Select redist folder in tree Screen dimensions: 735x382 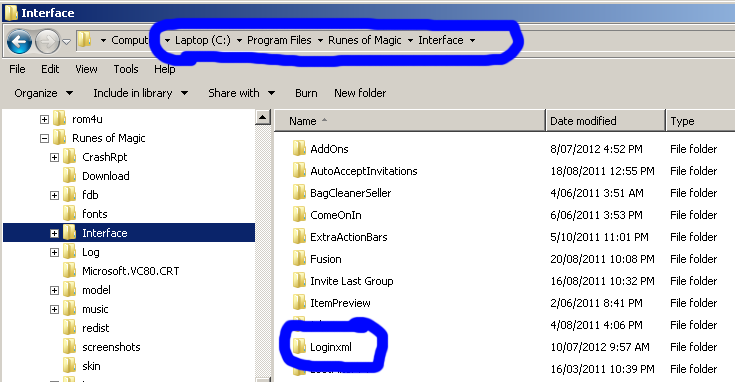(96, 328)
